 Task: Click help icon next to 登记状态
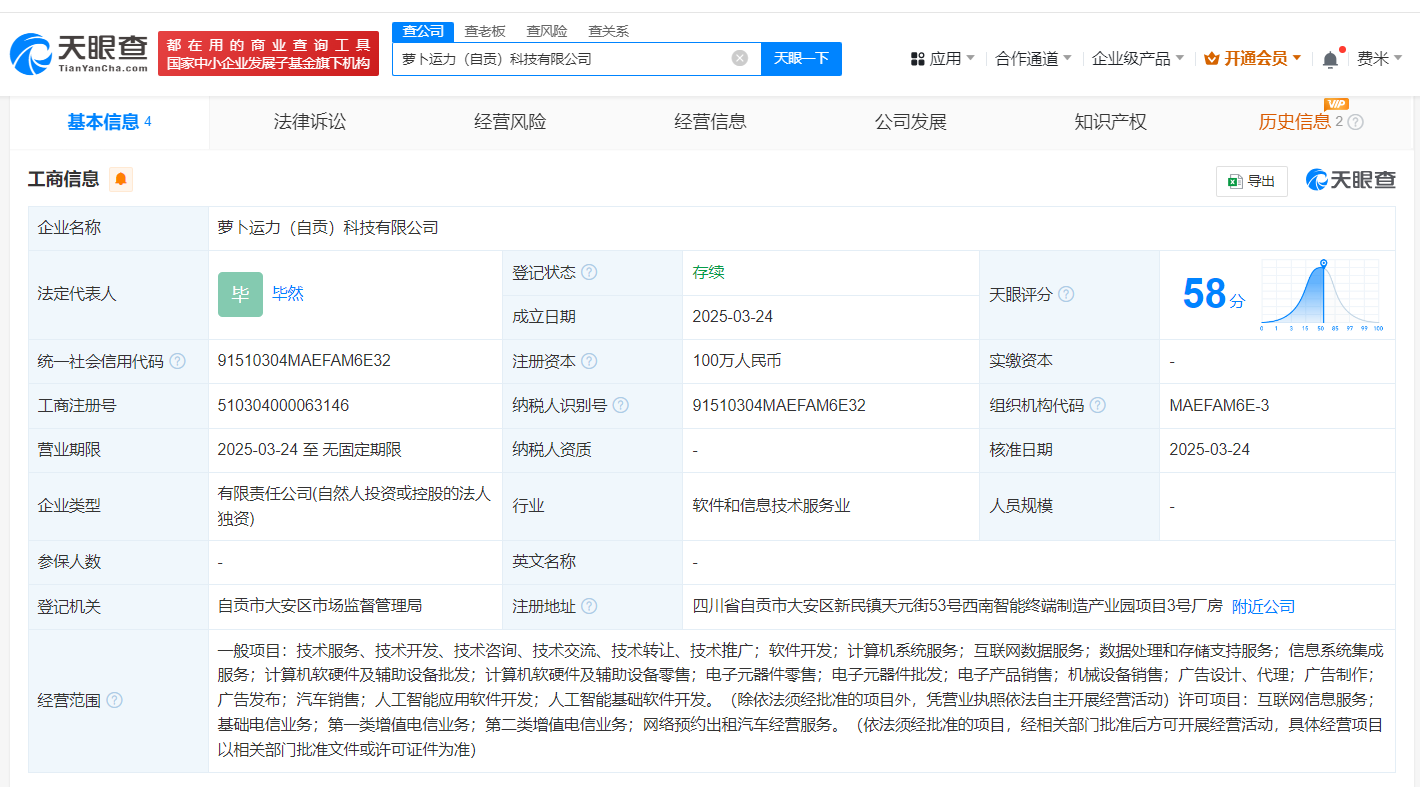(x=589, y=272)
